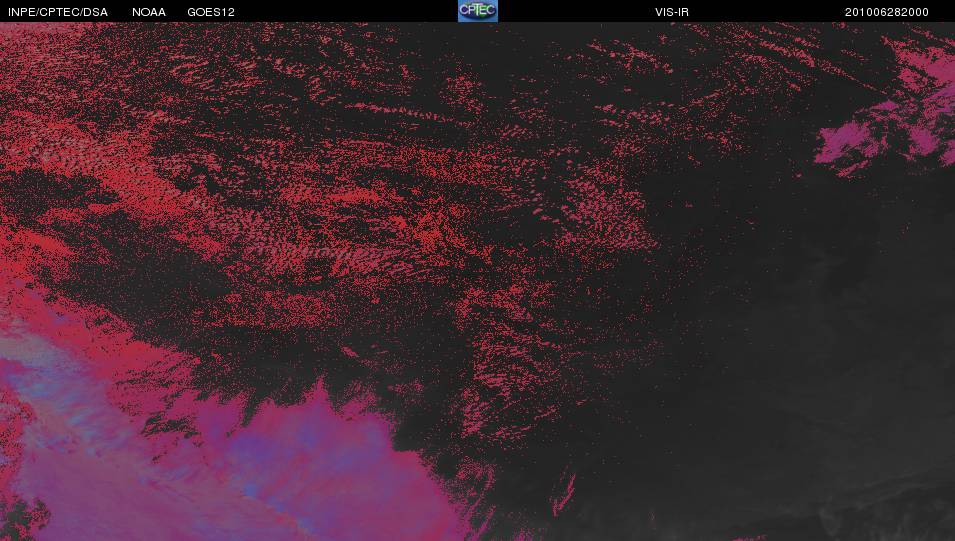
Task: Click the VIS-IR channel label
Action: coord(672,12)
